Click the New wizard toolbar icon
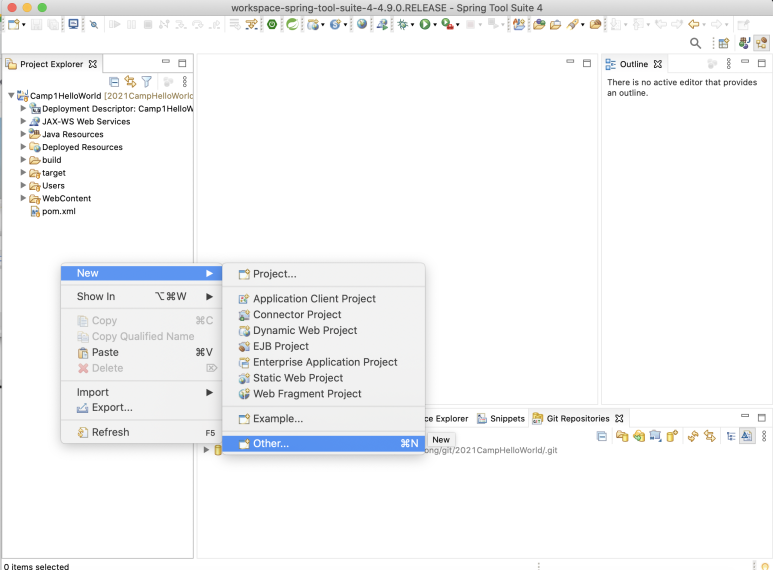773x570 pixels. pyautogui.click(x=13, y=24)
